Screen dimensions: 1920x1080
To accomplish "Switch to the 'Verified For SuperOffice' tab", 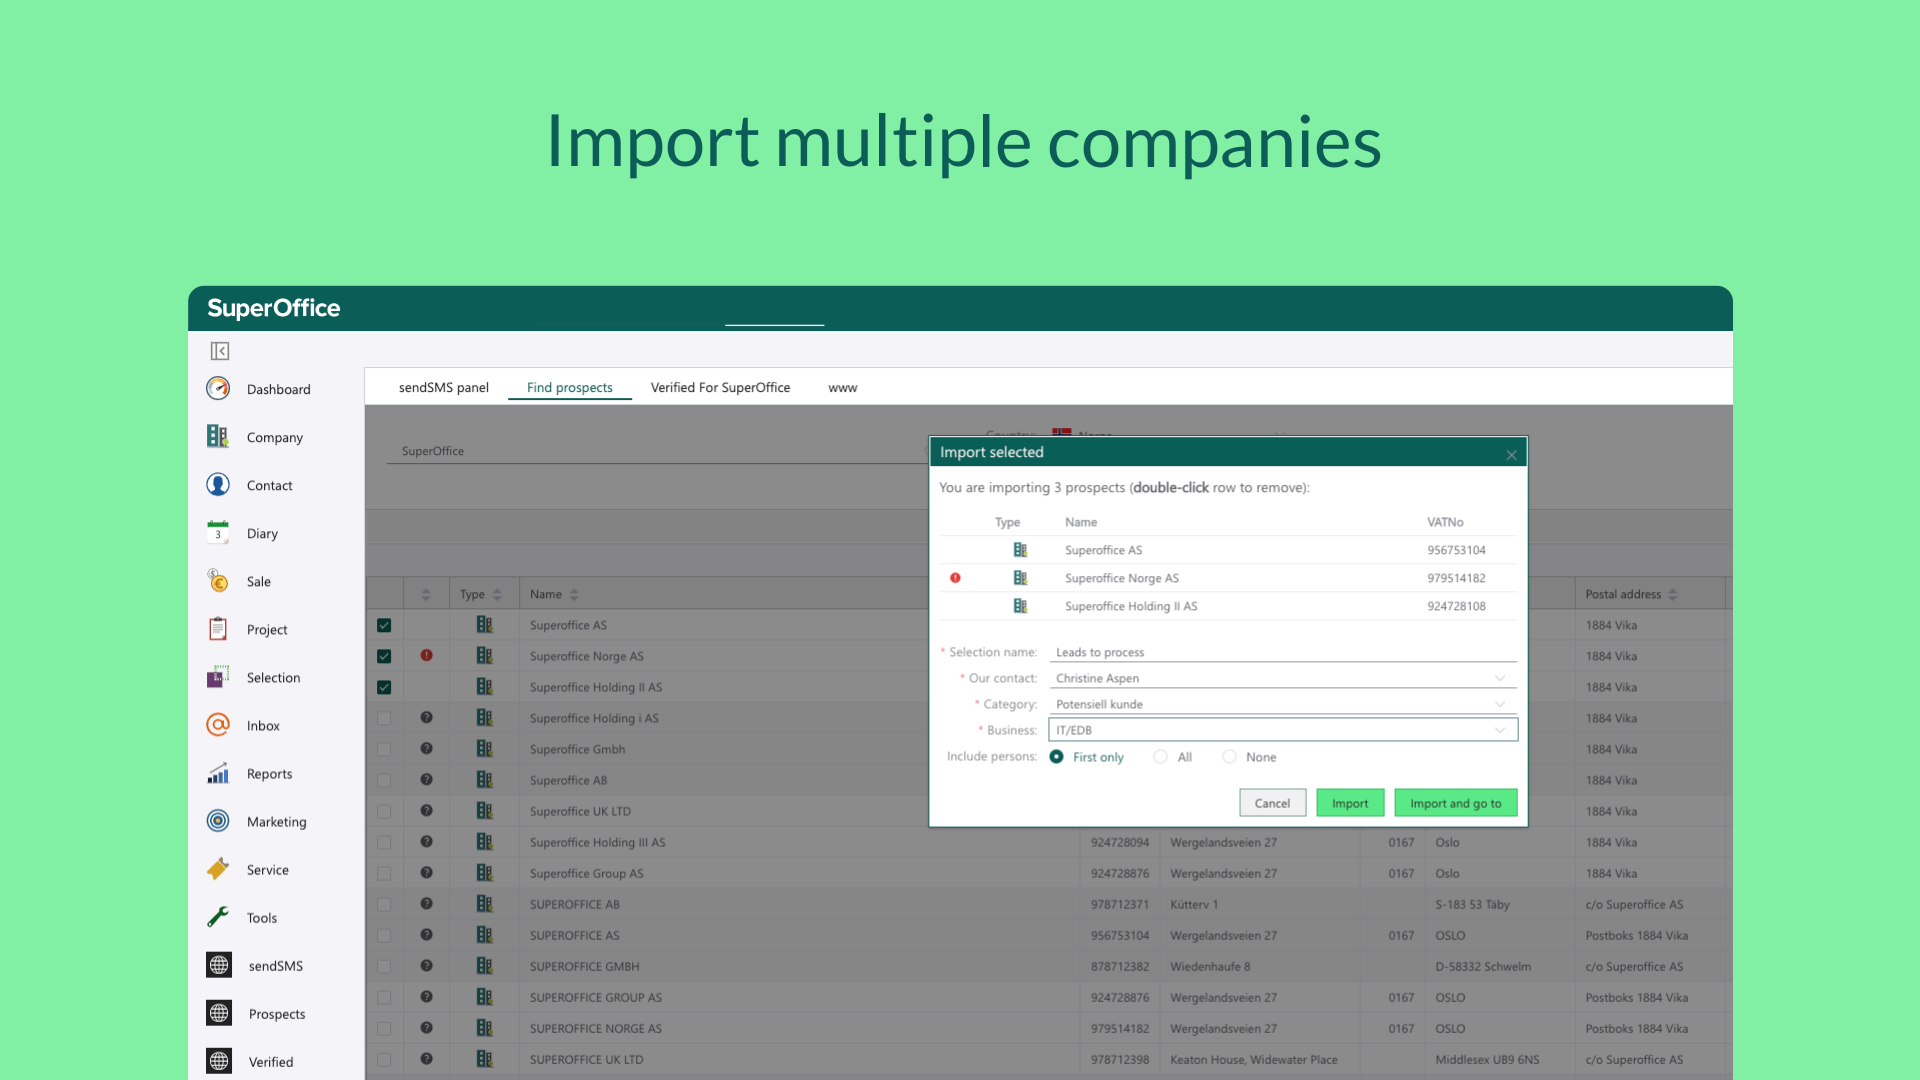I will coord(719,386).
